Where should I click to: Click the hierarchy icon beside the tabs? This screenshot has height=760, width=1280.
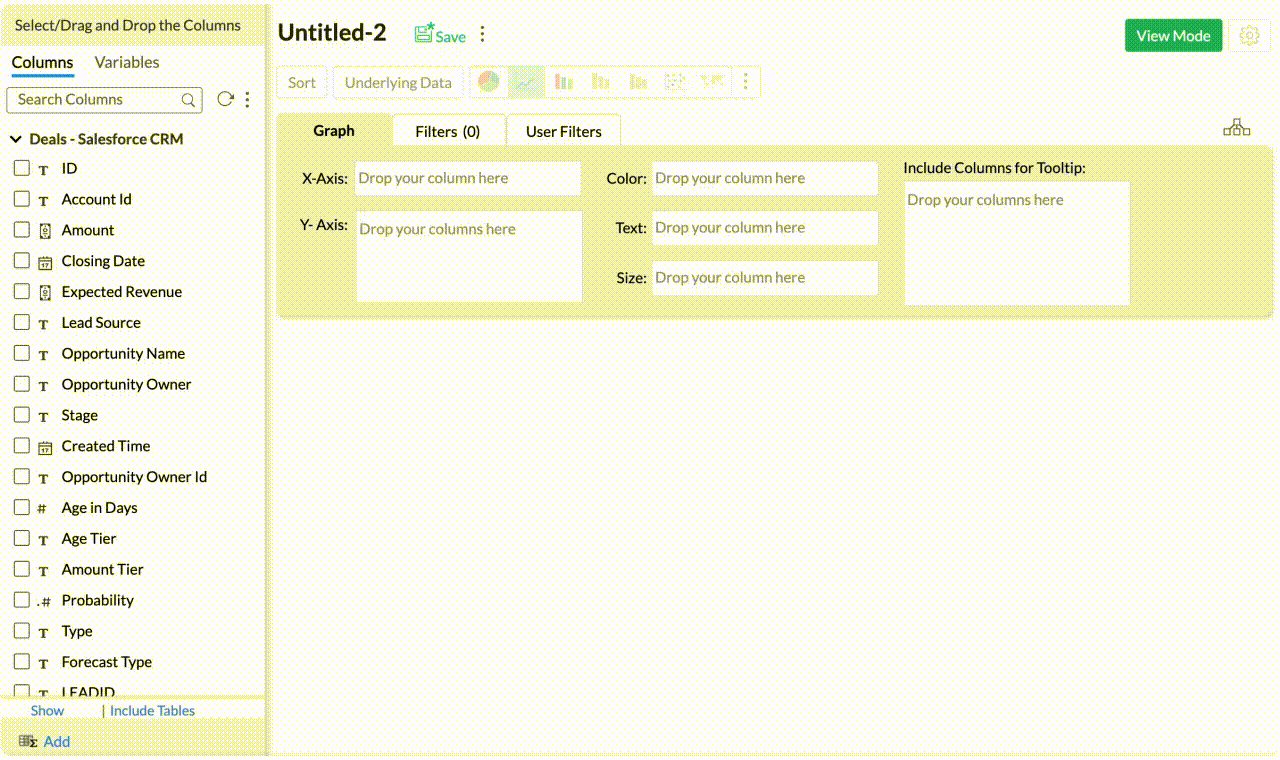[x=1236, y=128]
